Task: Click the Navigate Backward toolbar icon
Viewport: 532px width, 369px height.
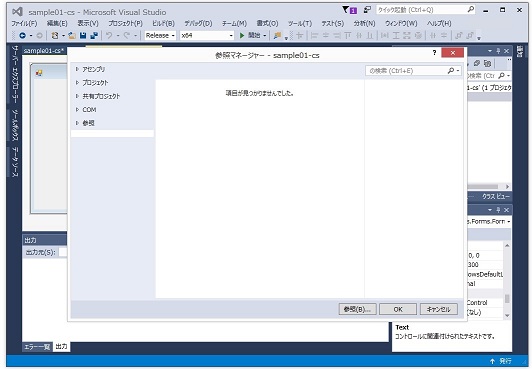Action: point(22,35)
